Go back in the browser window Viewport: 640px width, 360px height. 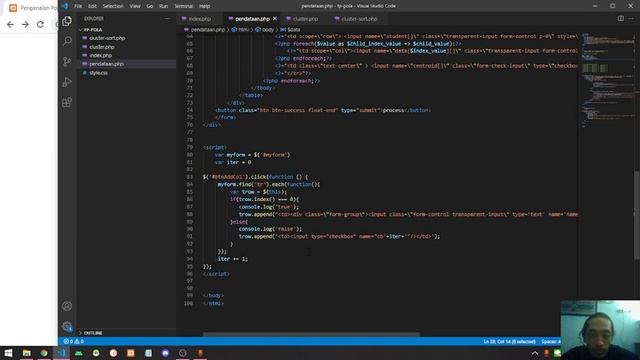tap(10, 24)
